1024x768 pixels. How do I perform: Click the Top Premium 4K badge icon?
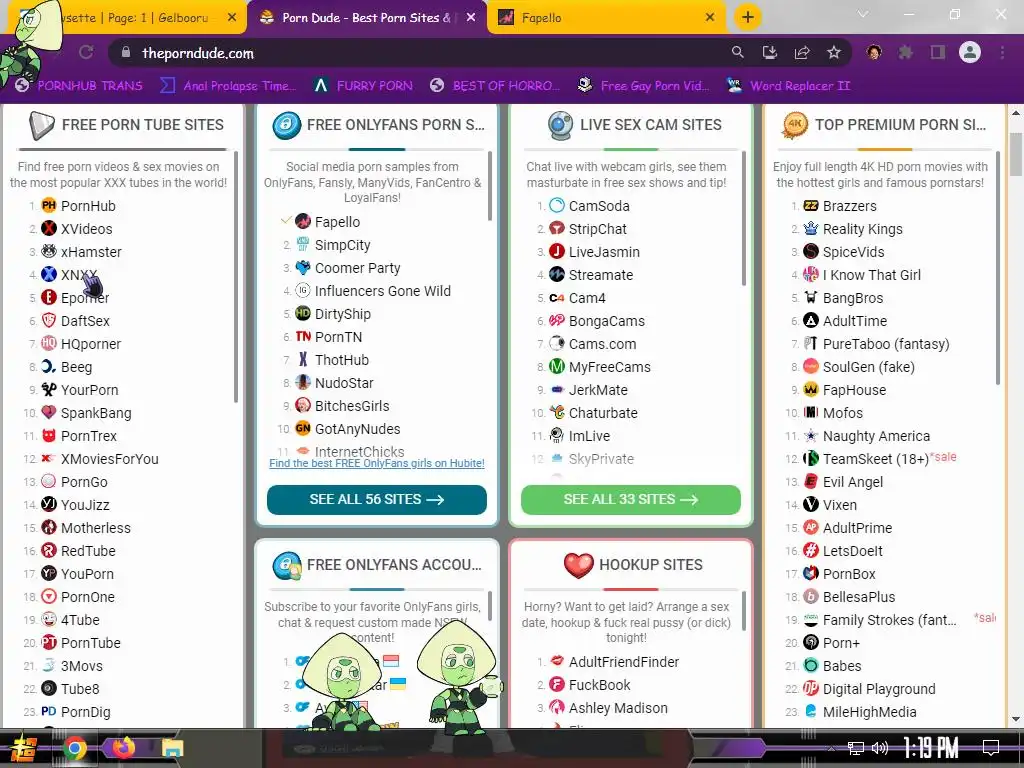click(795, 125)
